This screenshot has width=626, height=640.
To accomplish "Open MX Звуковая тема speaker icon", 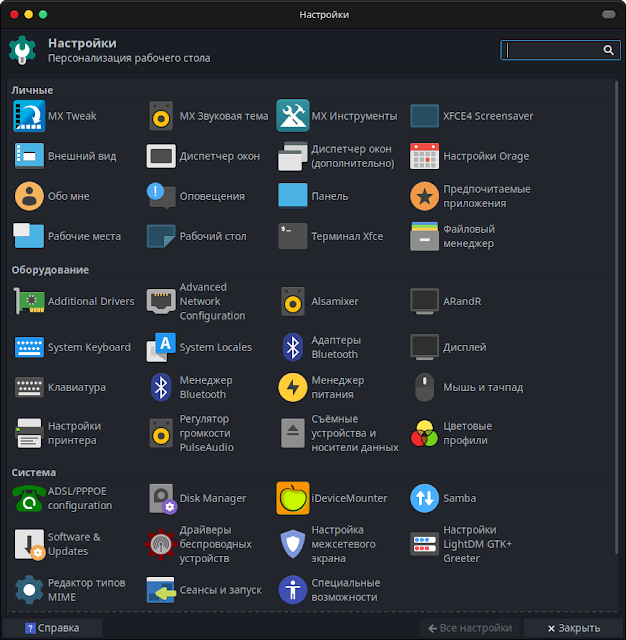I will pos(161,116).
